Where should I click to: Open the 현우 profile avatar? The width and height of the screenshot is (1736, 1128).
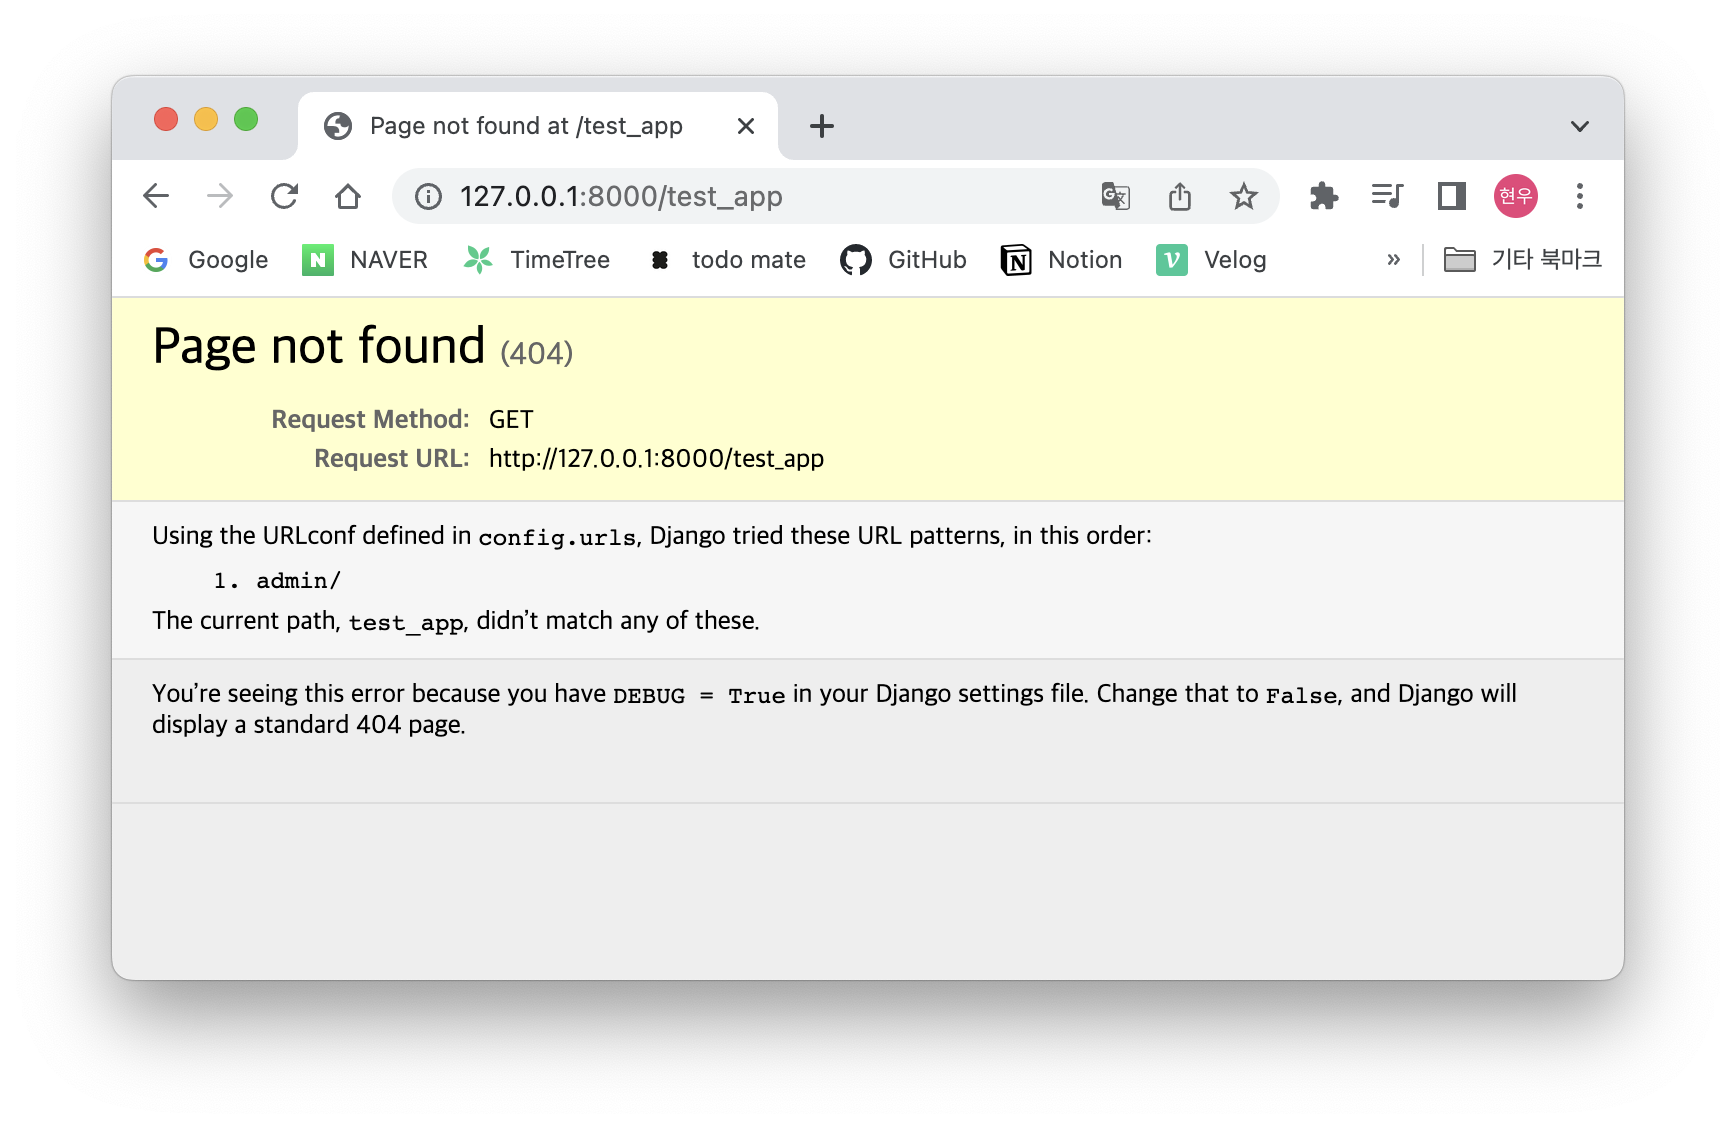coord(1516,196)
